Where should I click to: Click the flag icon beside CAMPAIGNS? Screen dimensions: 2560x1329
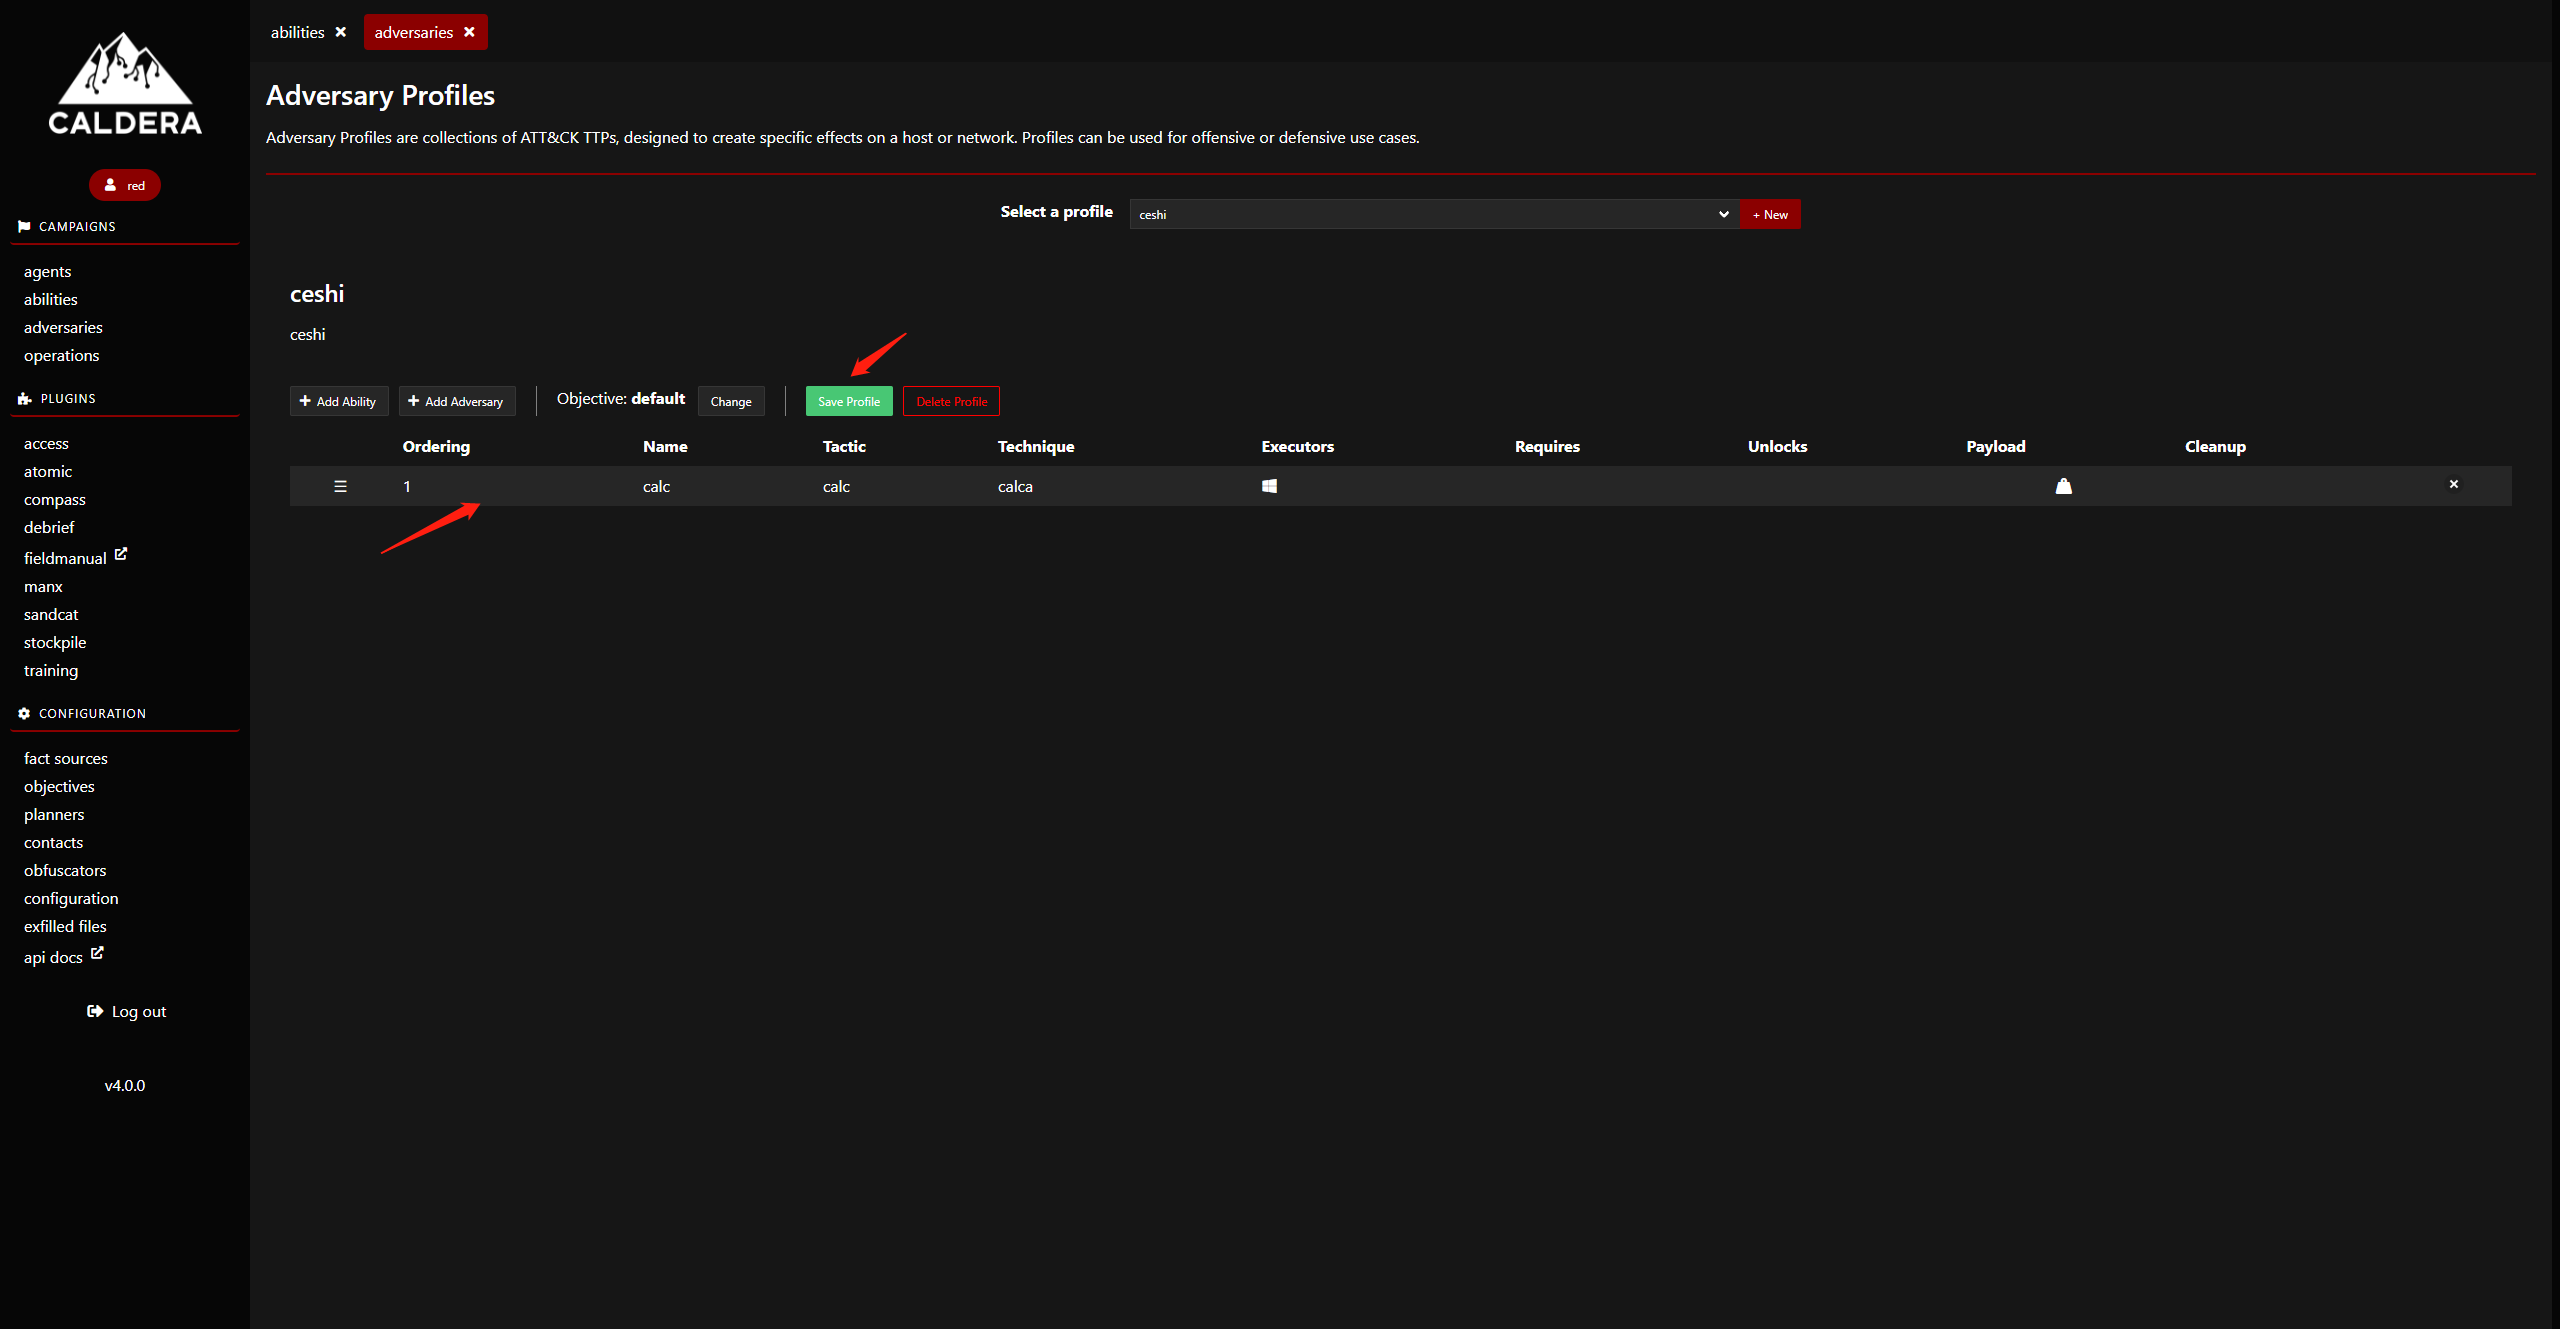pos(23,226)
